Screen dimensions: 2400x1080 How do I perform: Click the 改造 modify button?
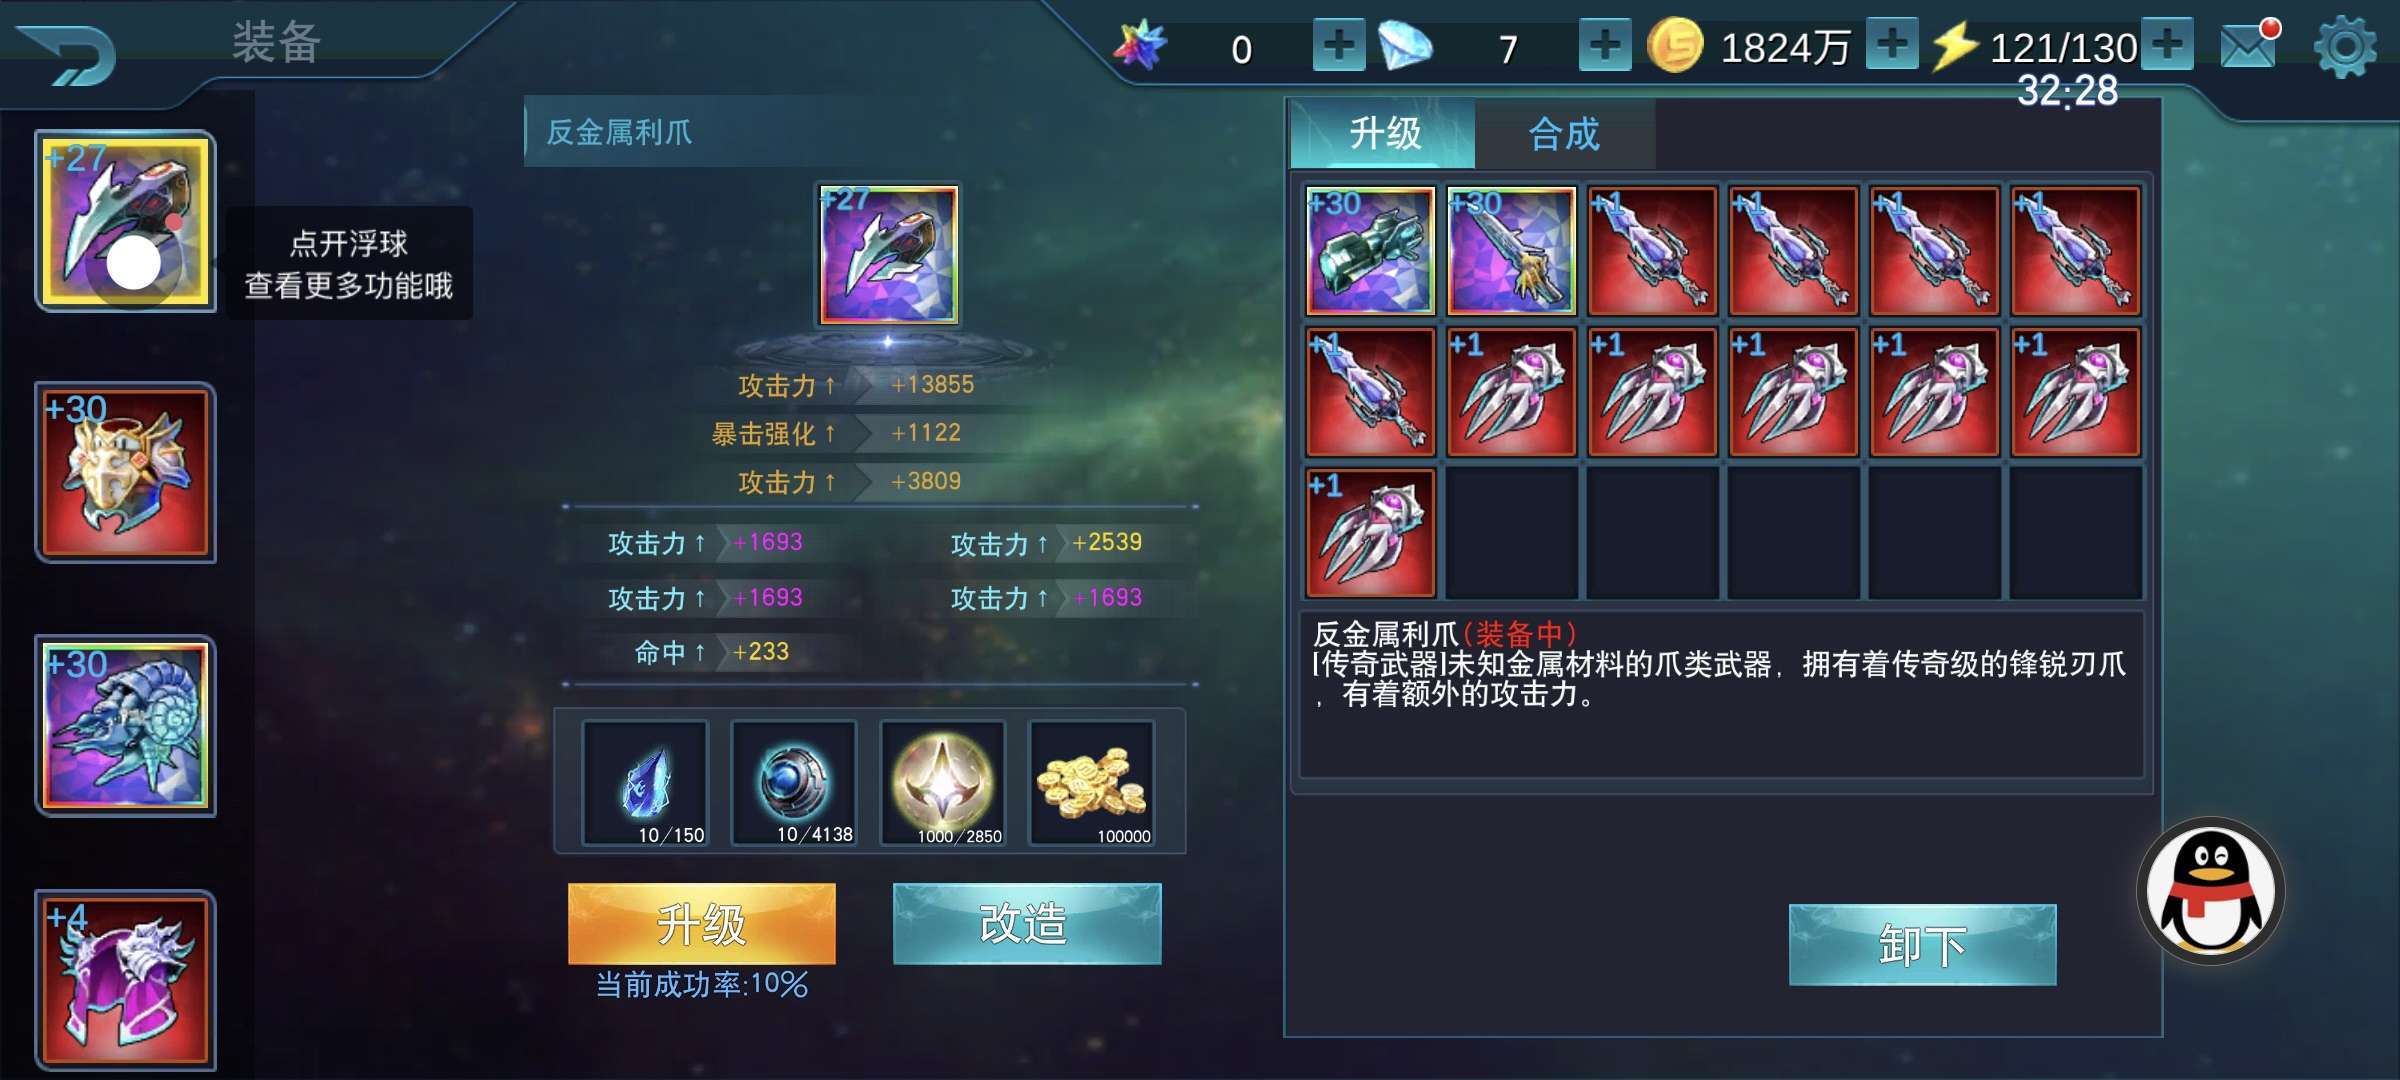tap(1027, 923)
